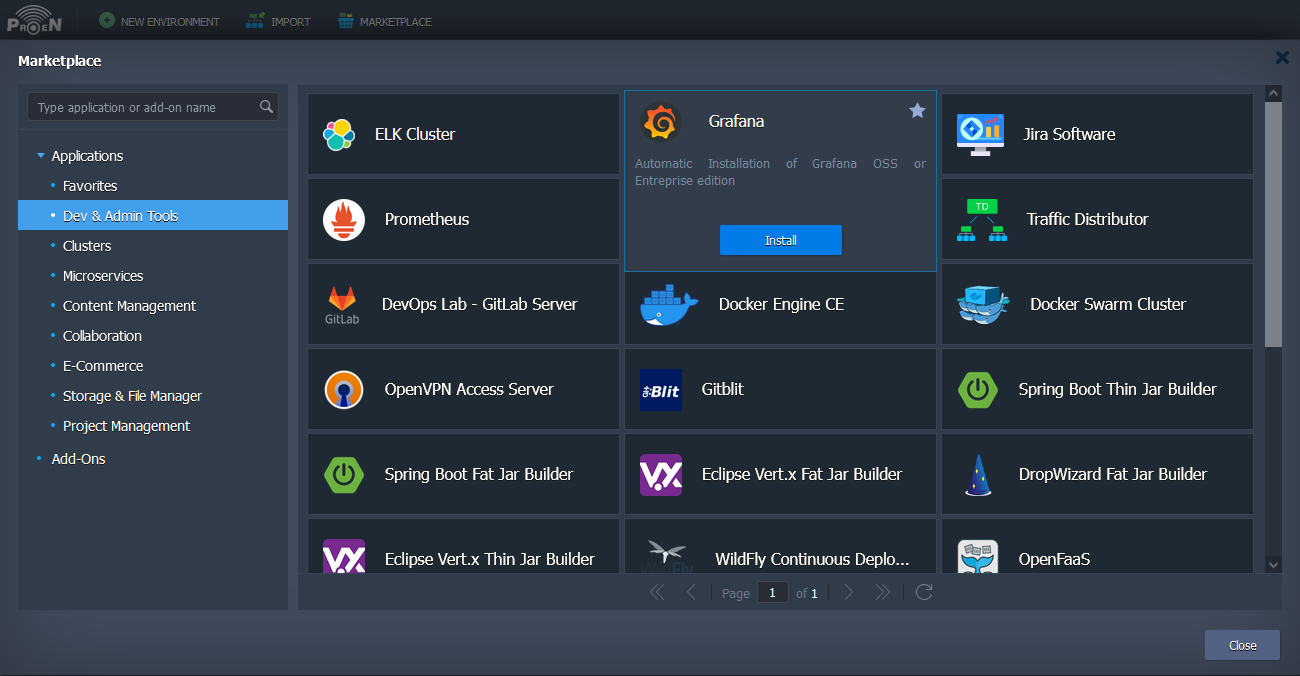Select the Docker Engine CE label
The height and width of the screenshot is (676, 1300).
point(781,304)
